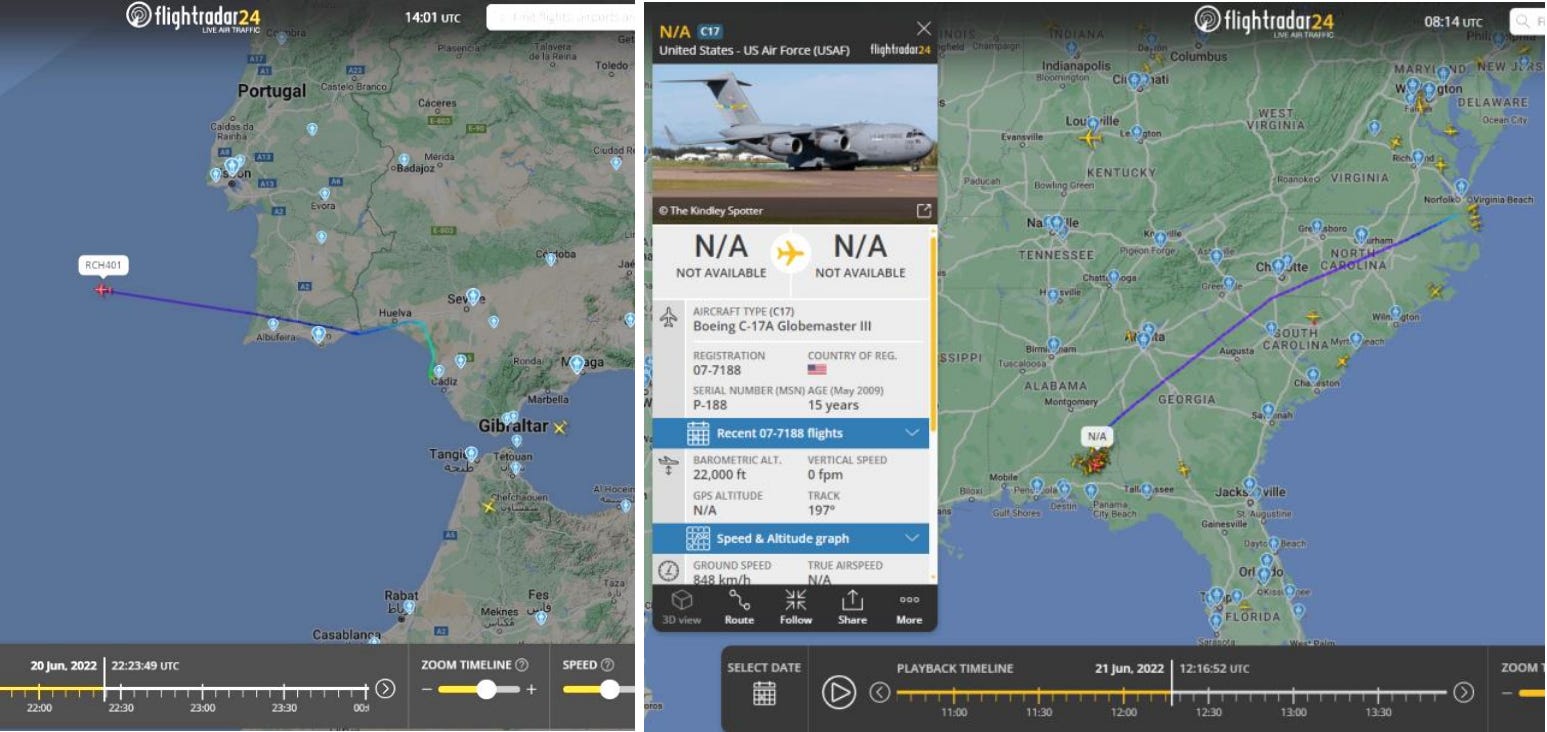Select the yellow aircraft over northern Morocco
Screen dimensions: 1547x732
[488, 507]
